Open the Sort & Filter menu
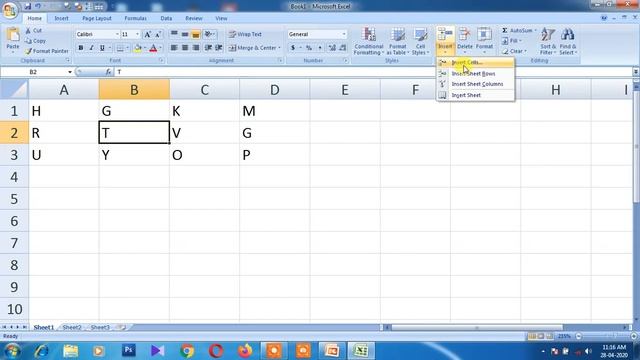Viewport: 640px width, 360px height. coord(548,41)
